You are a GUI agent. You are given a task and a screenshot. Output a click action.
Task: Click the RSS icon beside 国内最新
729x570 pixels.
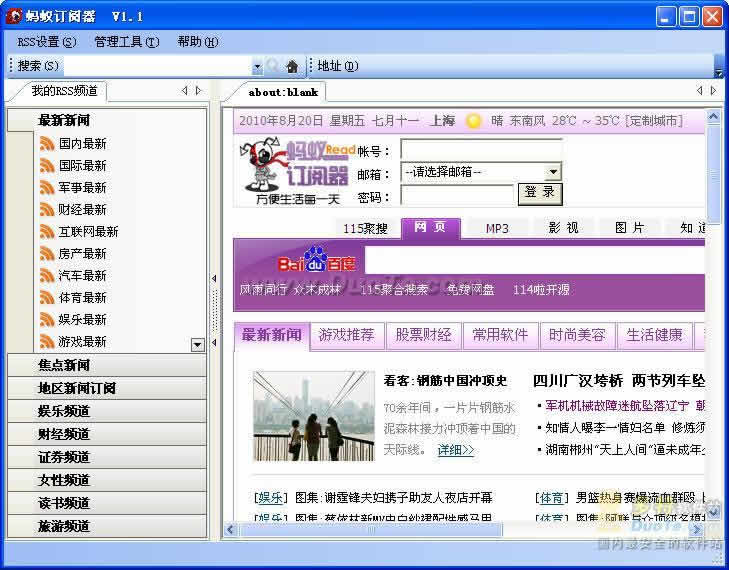click(47, 144)
